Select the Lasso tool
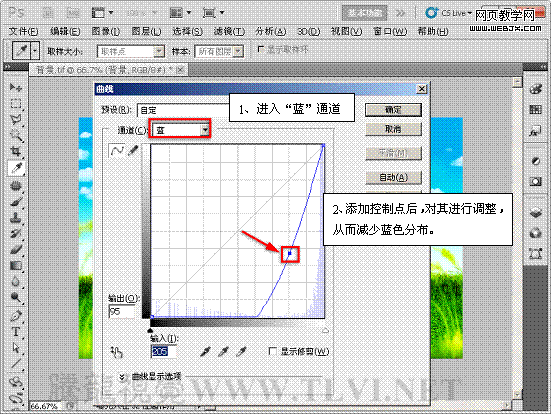This screenshot has width=551, height=414. (x=16, y=119)
